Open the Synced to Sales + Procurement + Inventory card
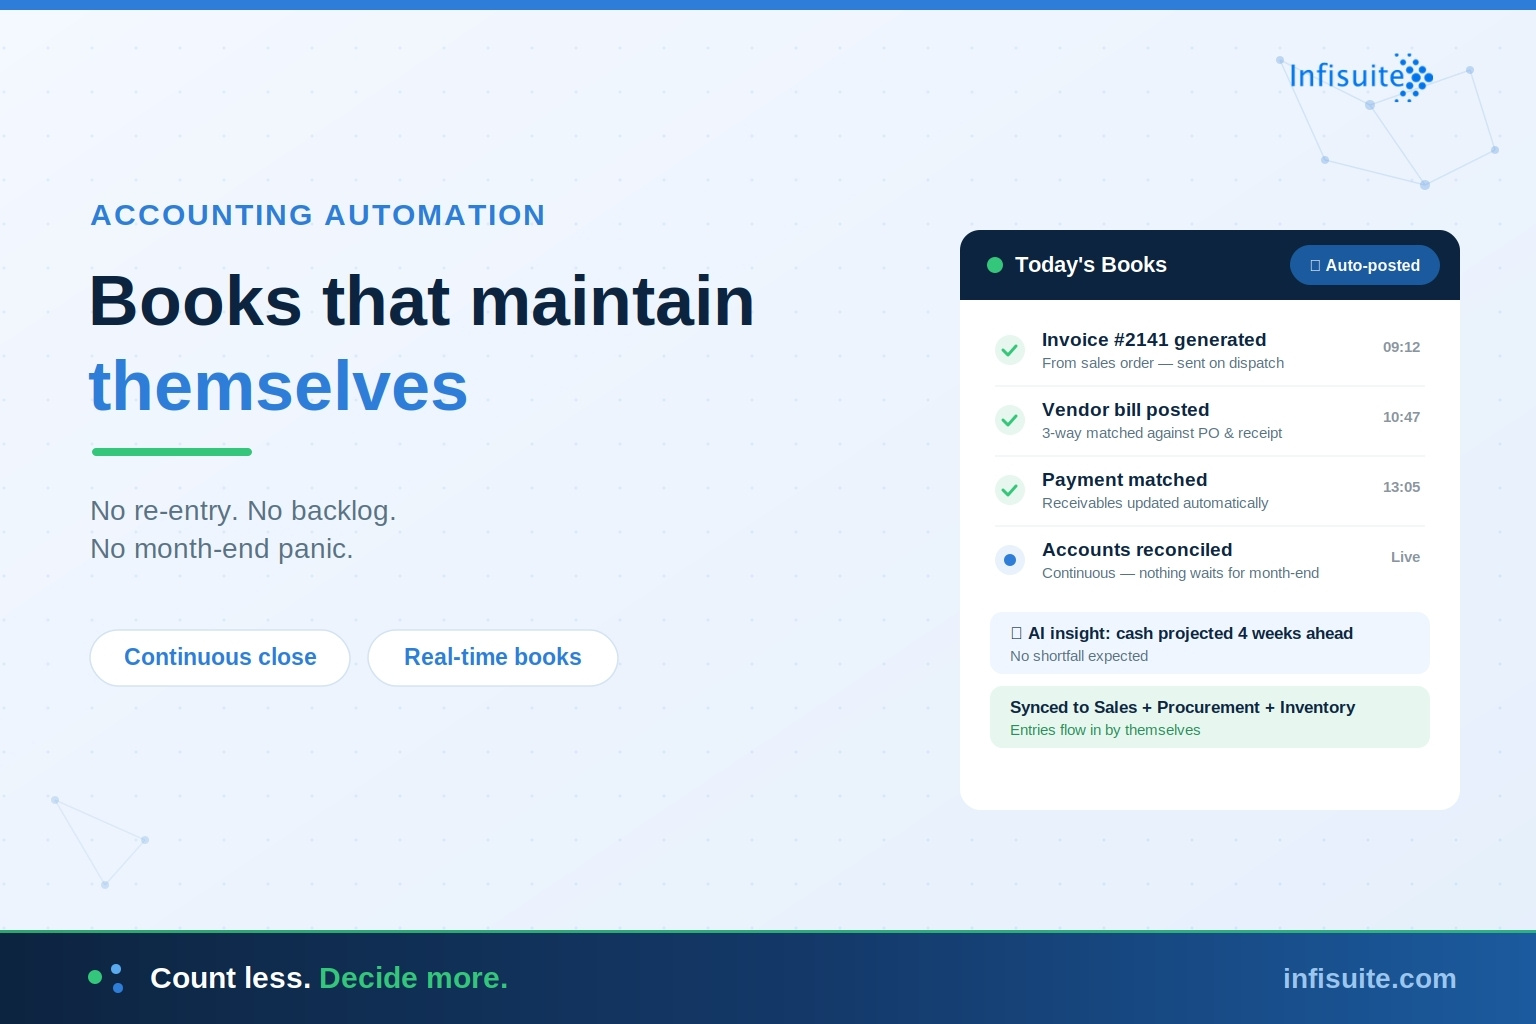 tap(1210, 717)
